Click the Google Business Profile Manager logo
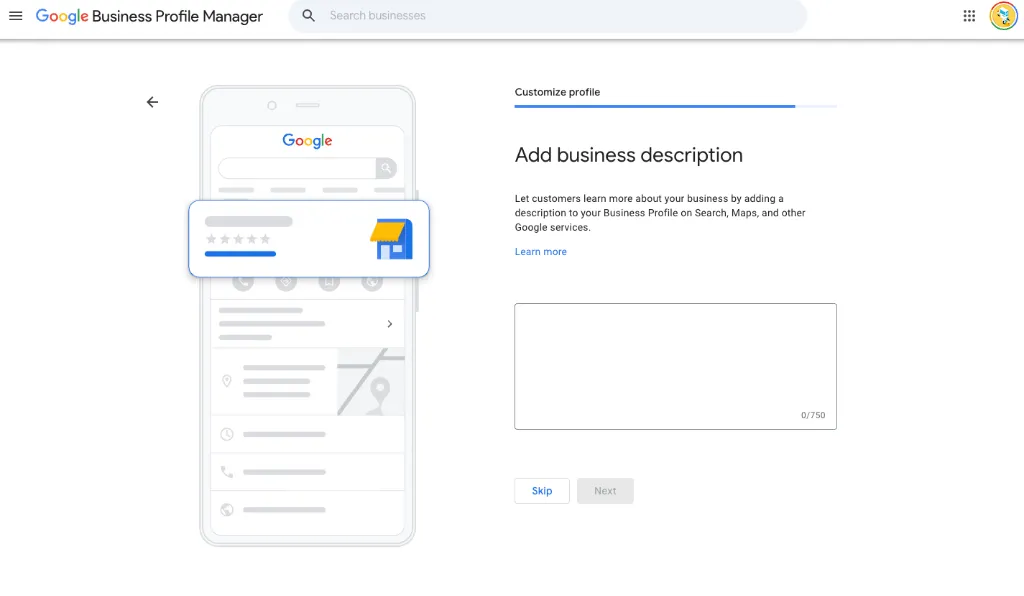Screen dimensions: 1024x596 click(149, 16)
